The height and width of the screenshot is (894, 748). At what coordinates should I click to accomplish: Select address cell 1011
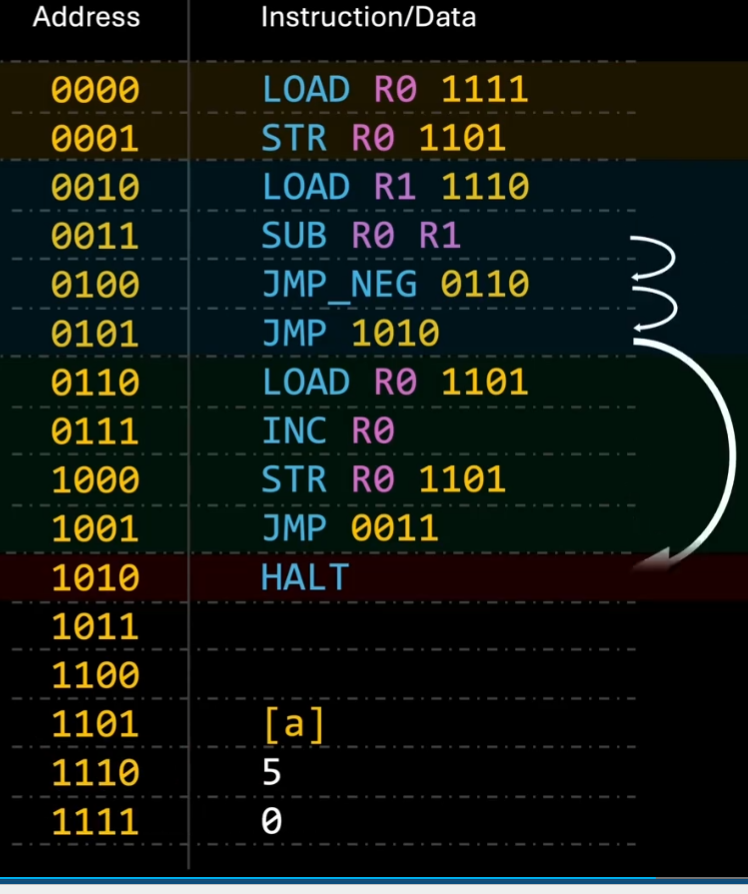(95, 627)
